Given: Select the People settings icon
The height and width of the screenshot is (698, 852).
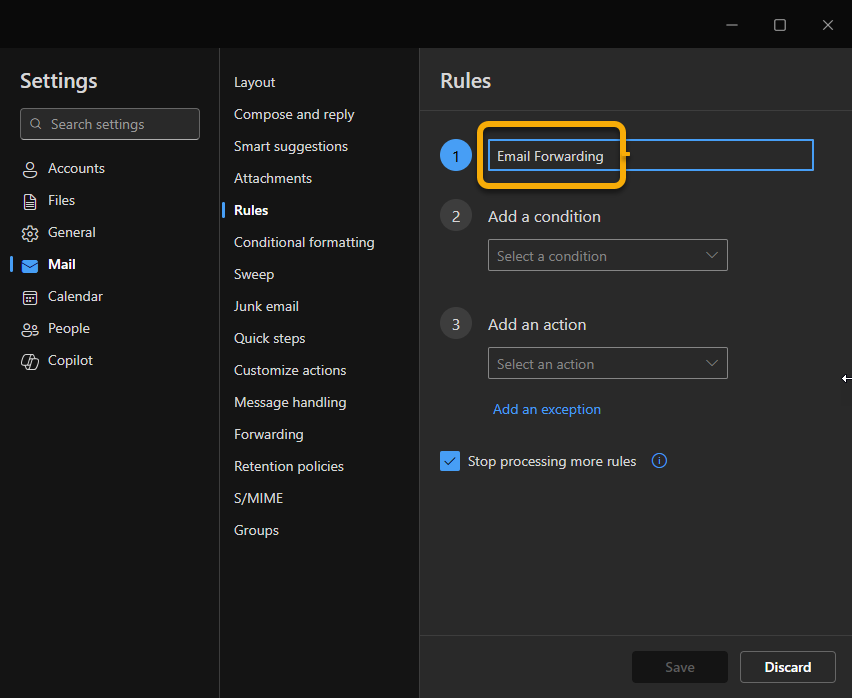Looking at the screenshot, I should [30, 328].
